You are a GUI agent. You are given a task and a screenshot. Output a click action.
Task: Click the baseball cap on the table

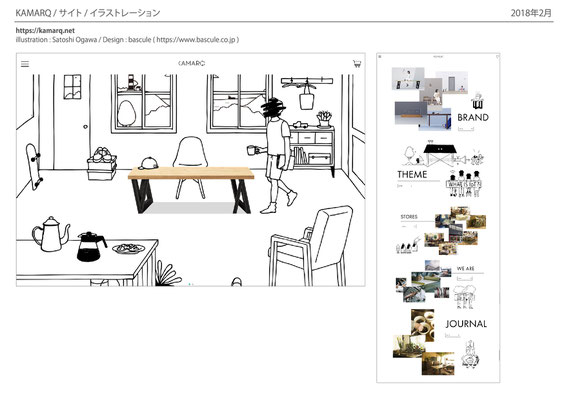point(148,164)
